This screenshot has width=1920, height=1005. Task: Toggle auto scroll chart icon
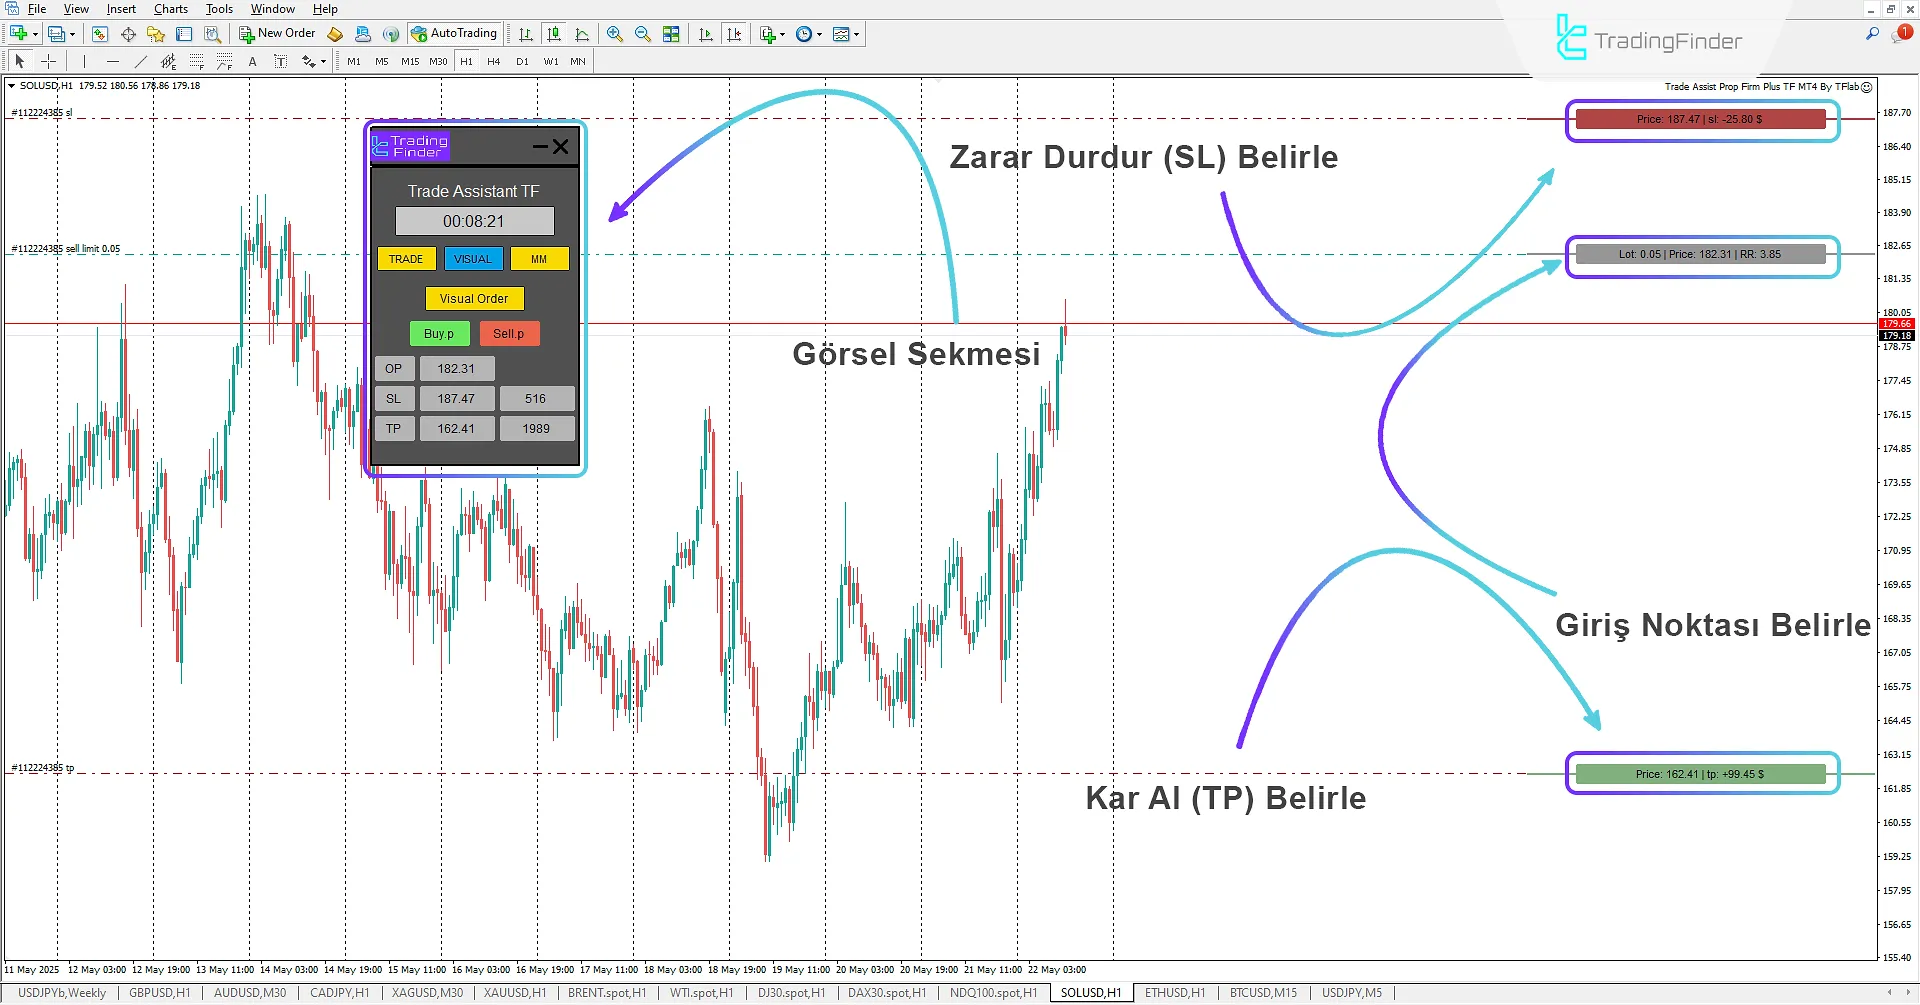(x=706, y=34)
